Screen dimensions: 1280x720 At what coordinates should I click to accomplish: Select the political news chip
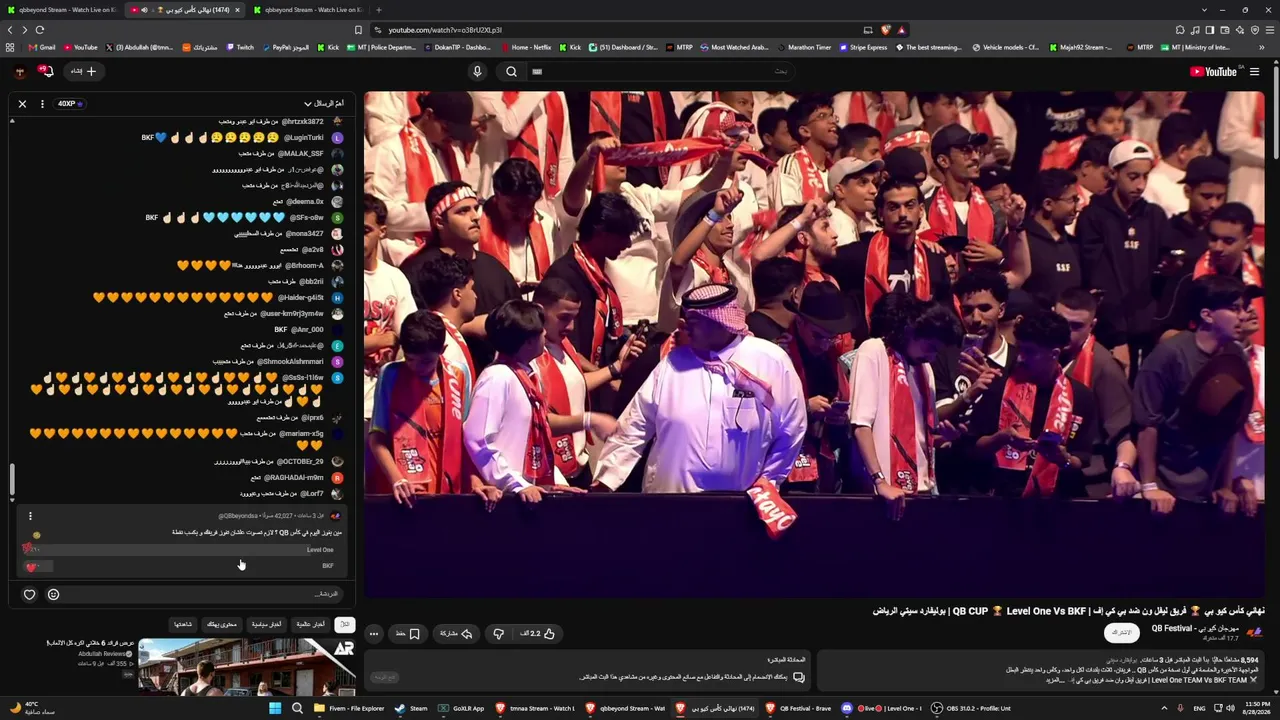266,624
